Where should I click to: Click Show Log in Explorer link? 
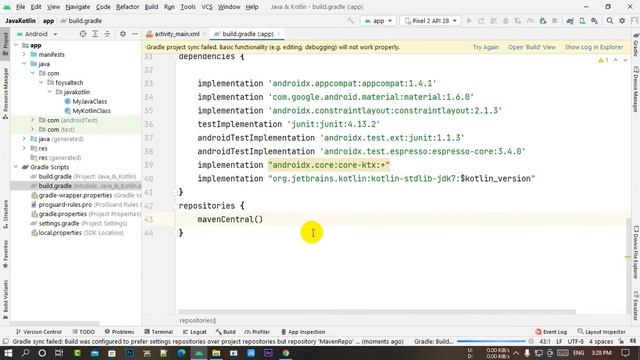(594, 47)
